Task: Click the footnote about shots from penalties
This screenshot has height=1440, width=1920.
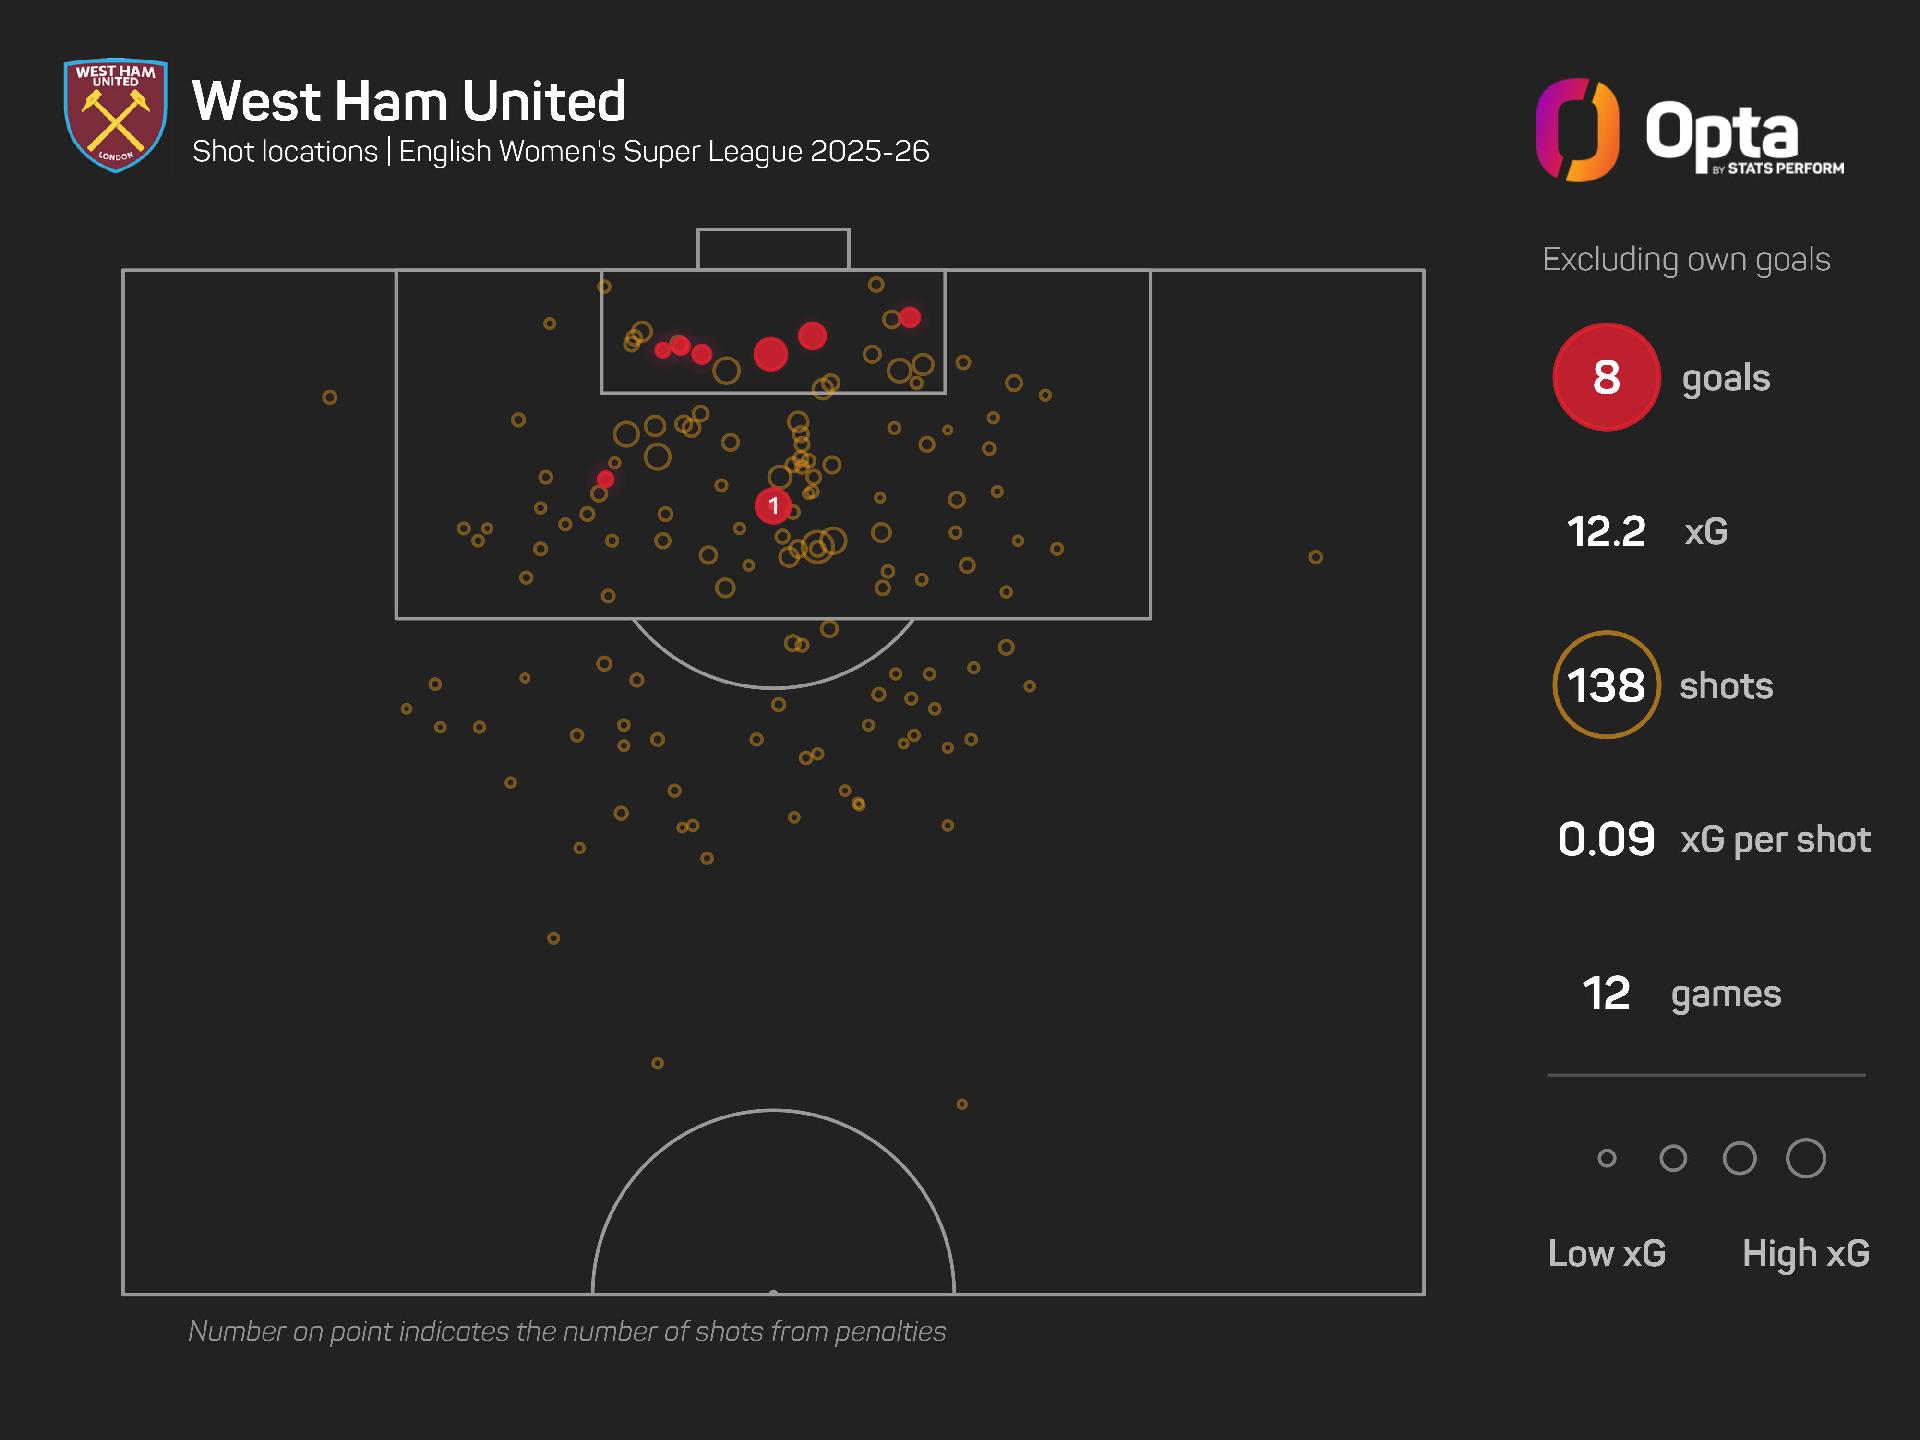Action: point(567,1331)
